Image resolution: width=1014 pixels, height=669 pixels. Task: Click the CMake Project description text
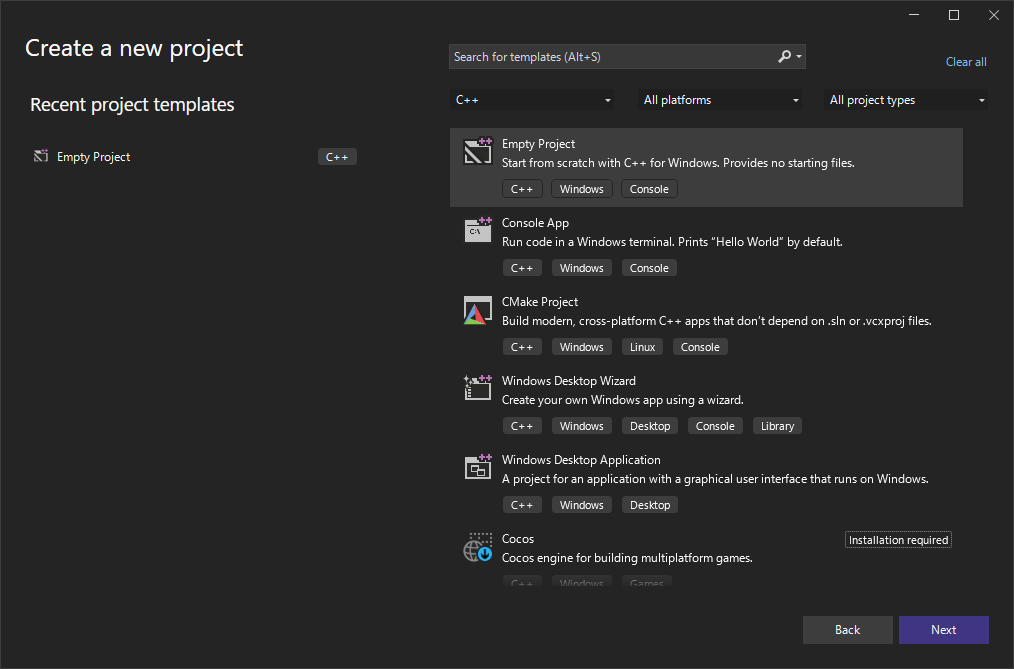pos(717,321)
